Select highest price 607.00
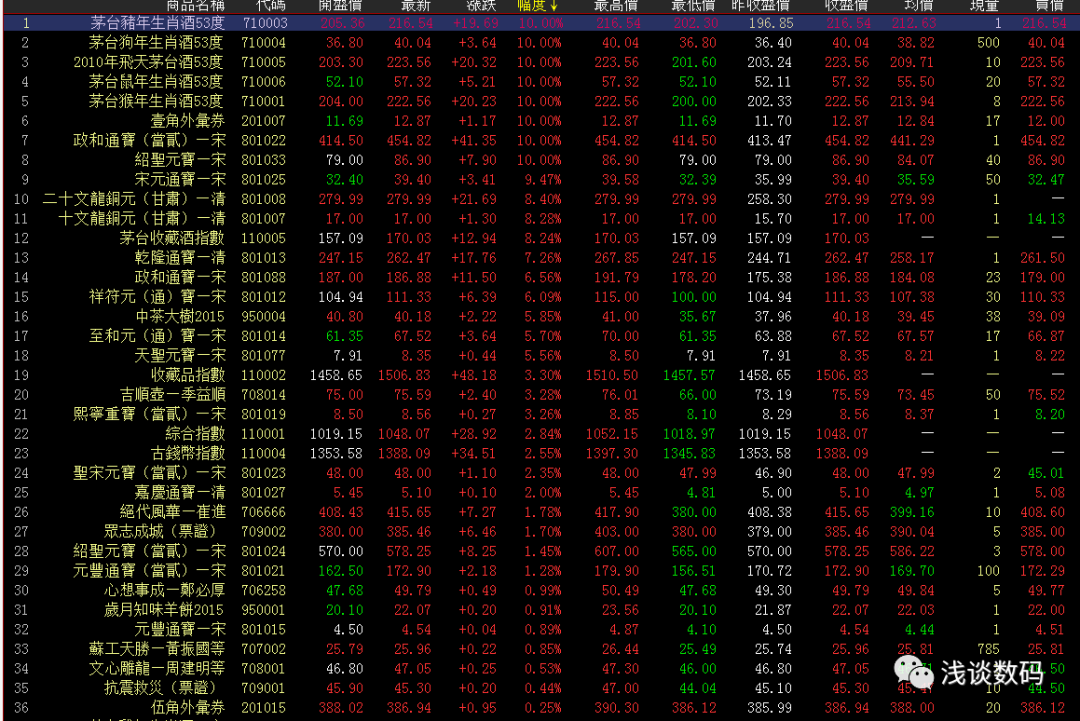This screenshot has width=1080, height=721. (616, 552)
